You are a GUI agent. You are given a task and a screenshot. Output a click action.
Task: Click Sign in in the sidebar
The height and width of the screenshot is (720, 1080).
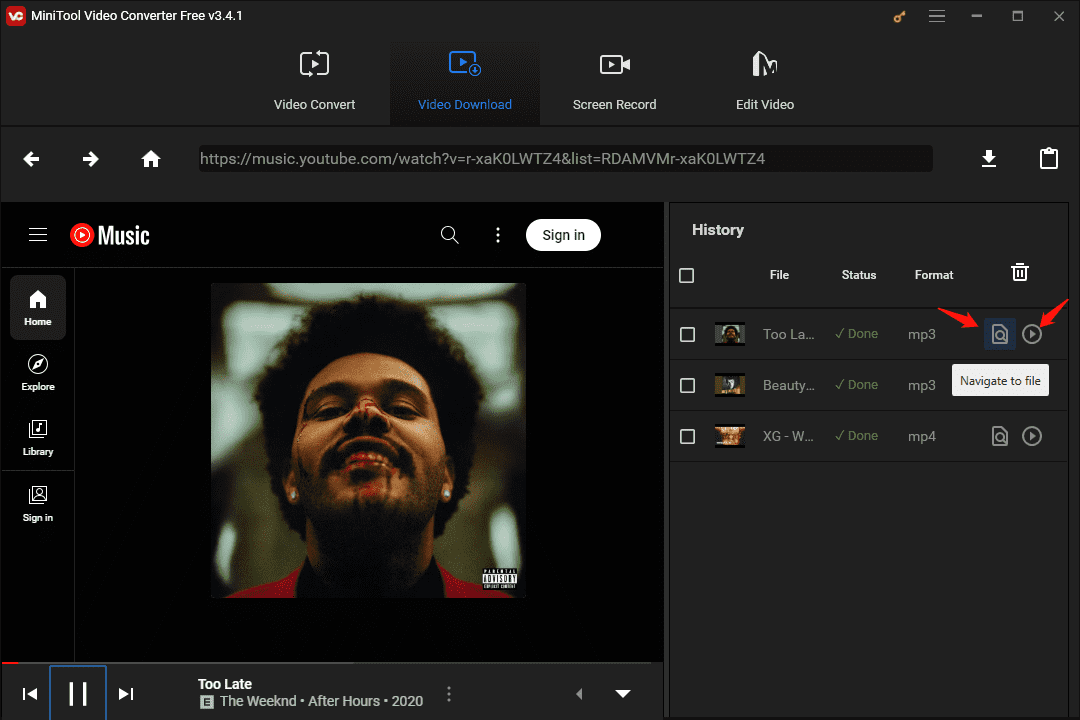coord(38,504)
